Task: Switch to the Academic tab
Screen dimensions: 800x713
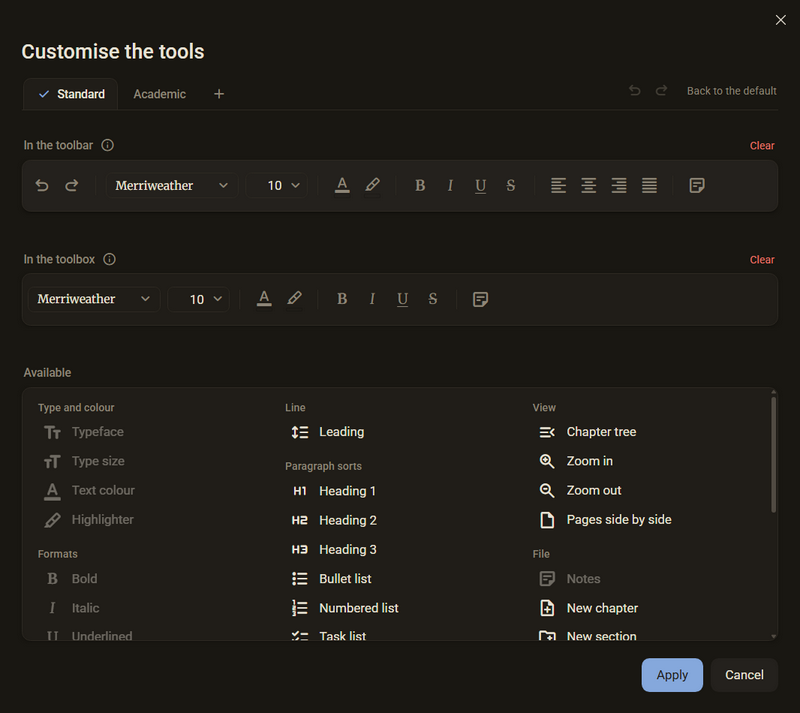Action: [x=160, y=94]
